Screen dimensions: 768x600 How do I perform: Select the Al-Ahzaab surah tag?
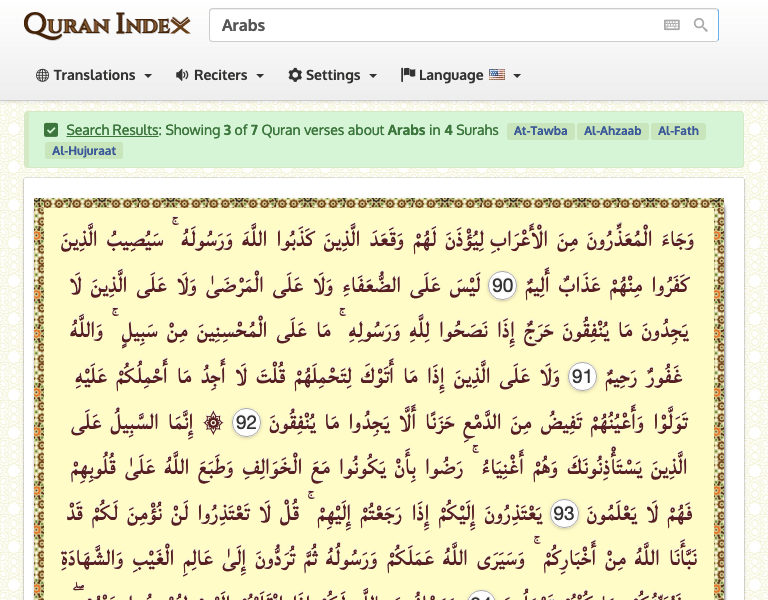point(612,131)
